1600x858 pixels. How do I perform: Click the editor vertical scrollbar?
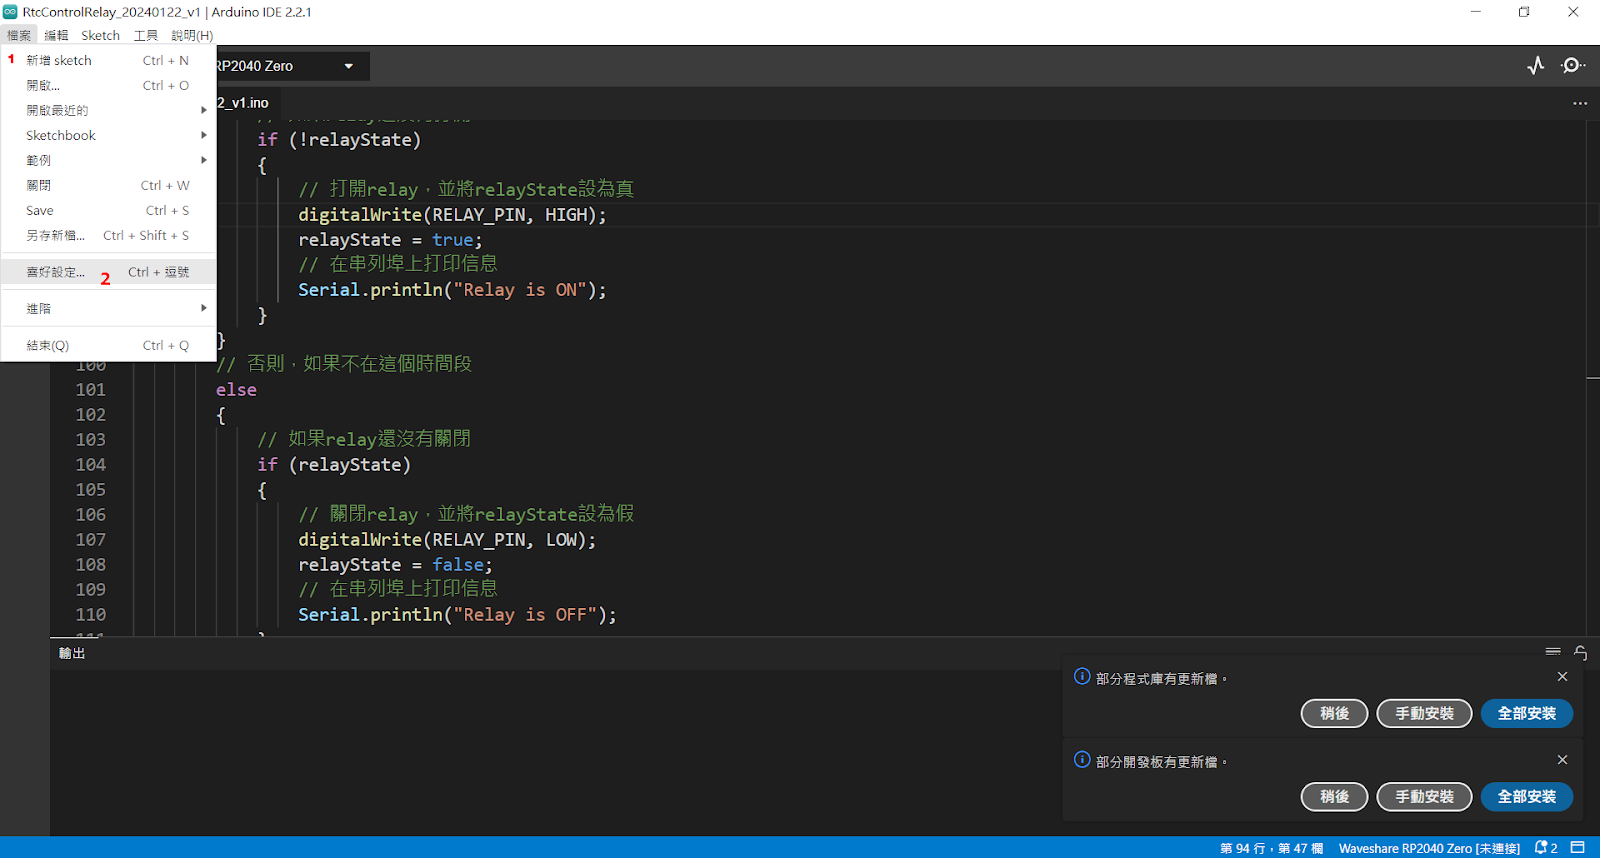point(1593,378)
